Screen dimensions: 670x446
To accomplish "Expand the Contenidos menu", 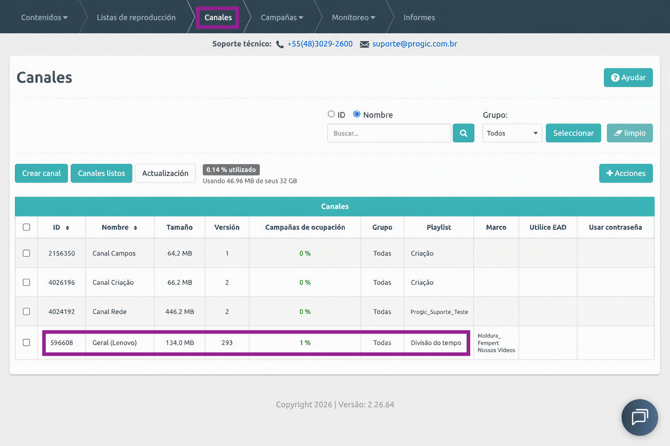I will point(44,18).
